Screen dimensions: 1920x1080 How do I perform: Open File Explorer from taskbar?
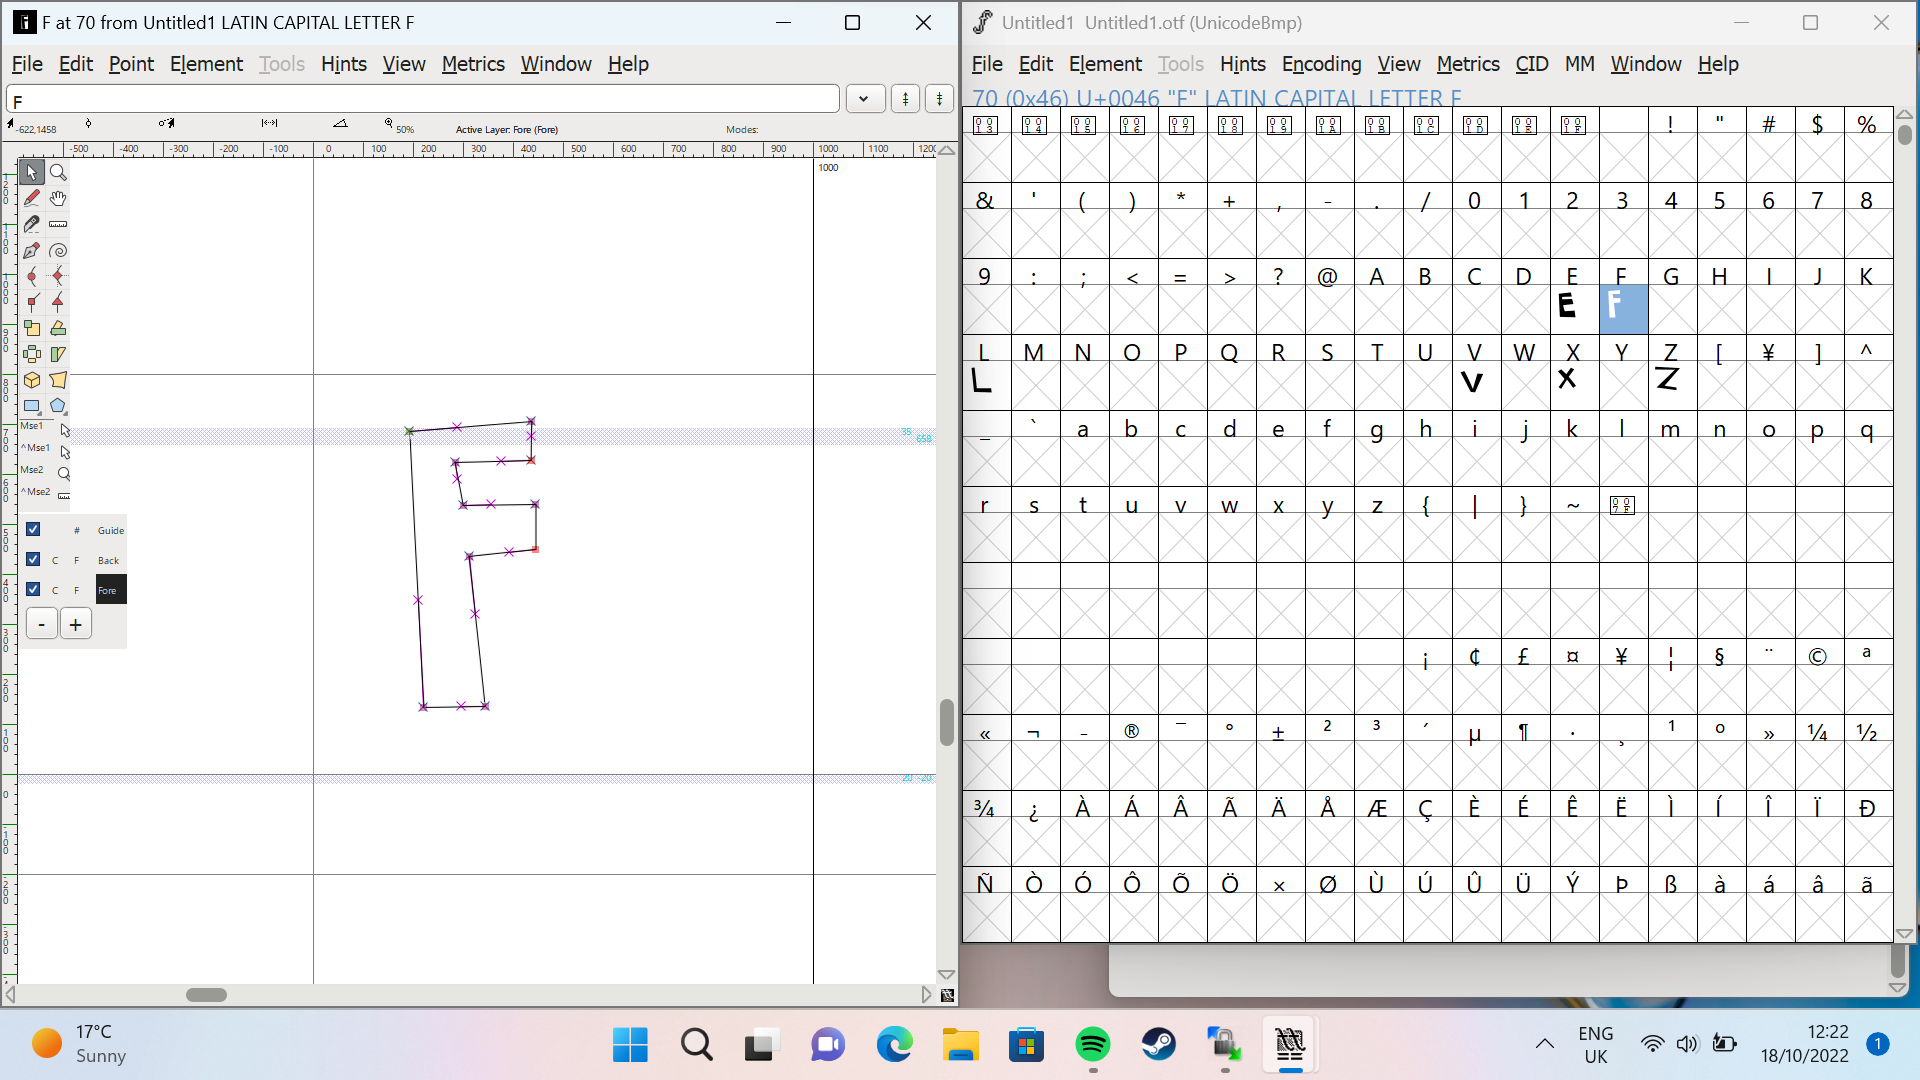coord(961,1045)
